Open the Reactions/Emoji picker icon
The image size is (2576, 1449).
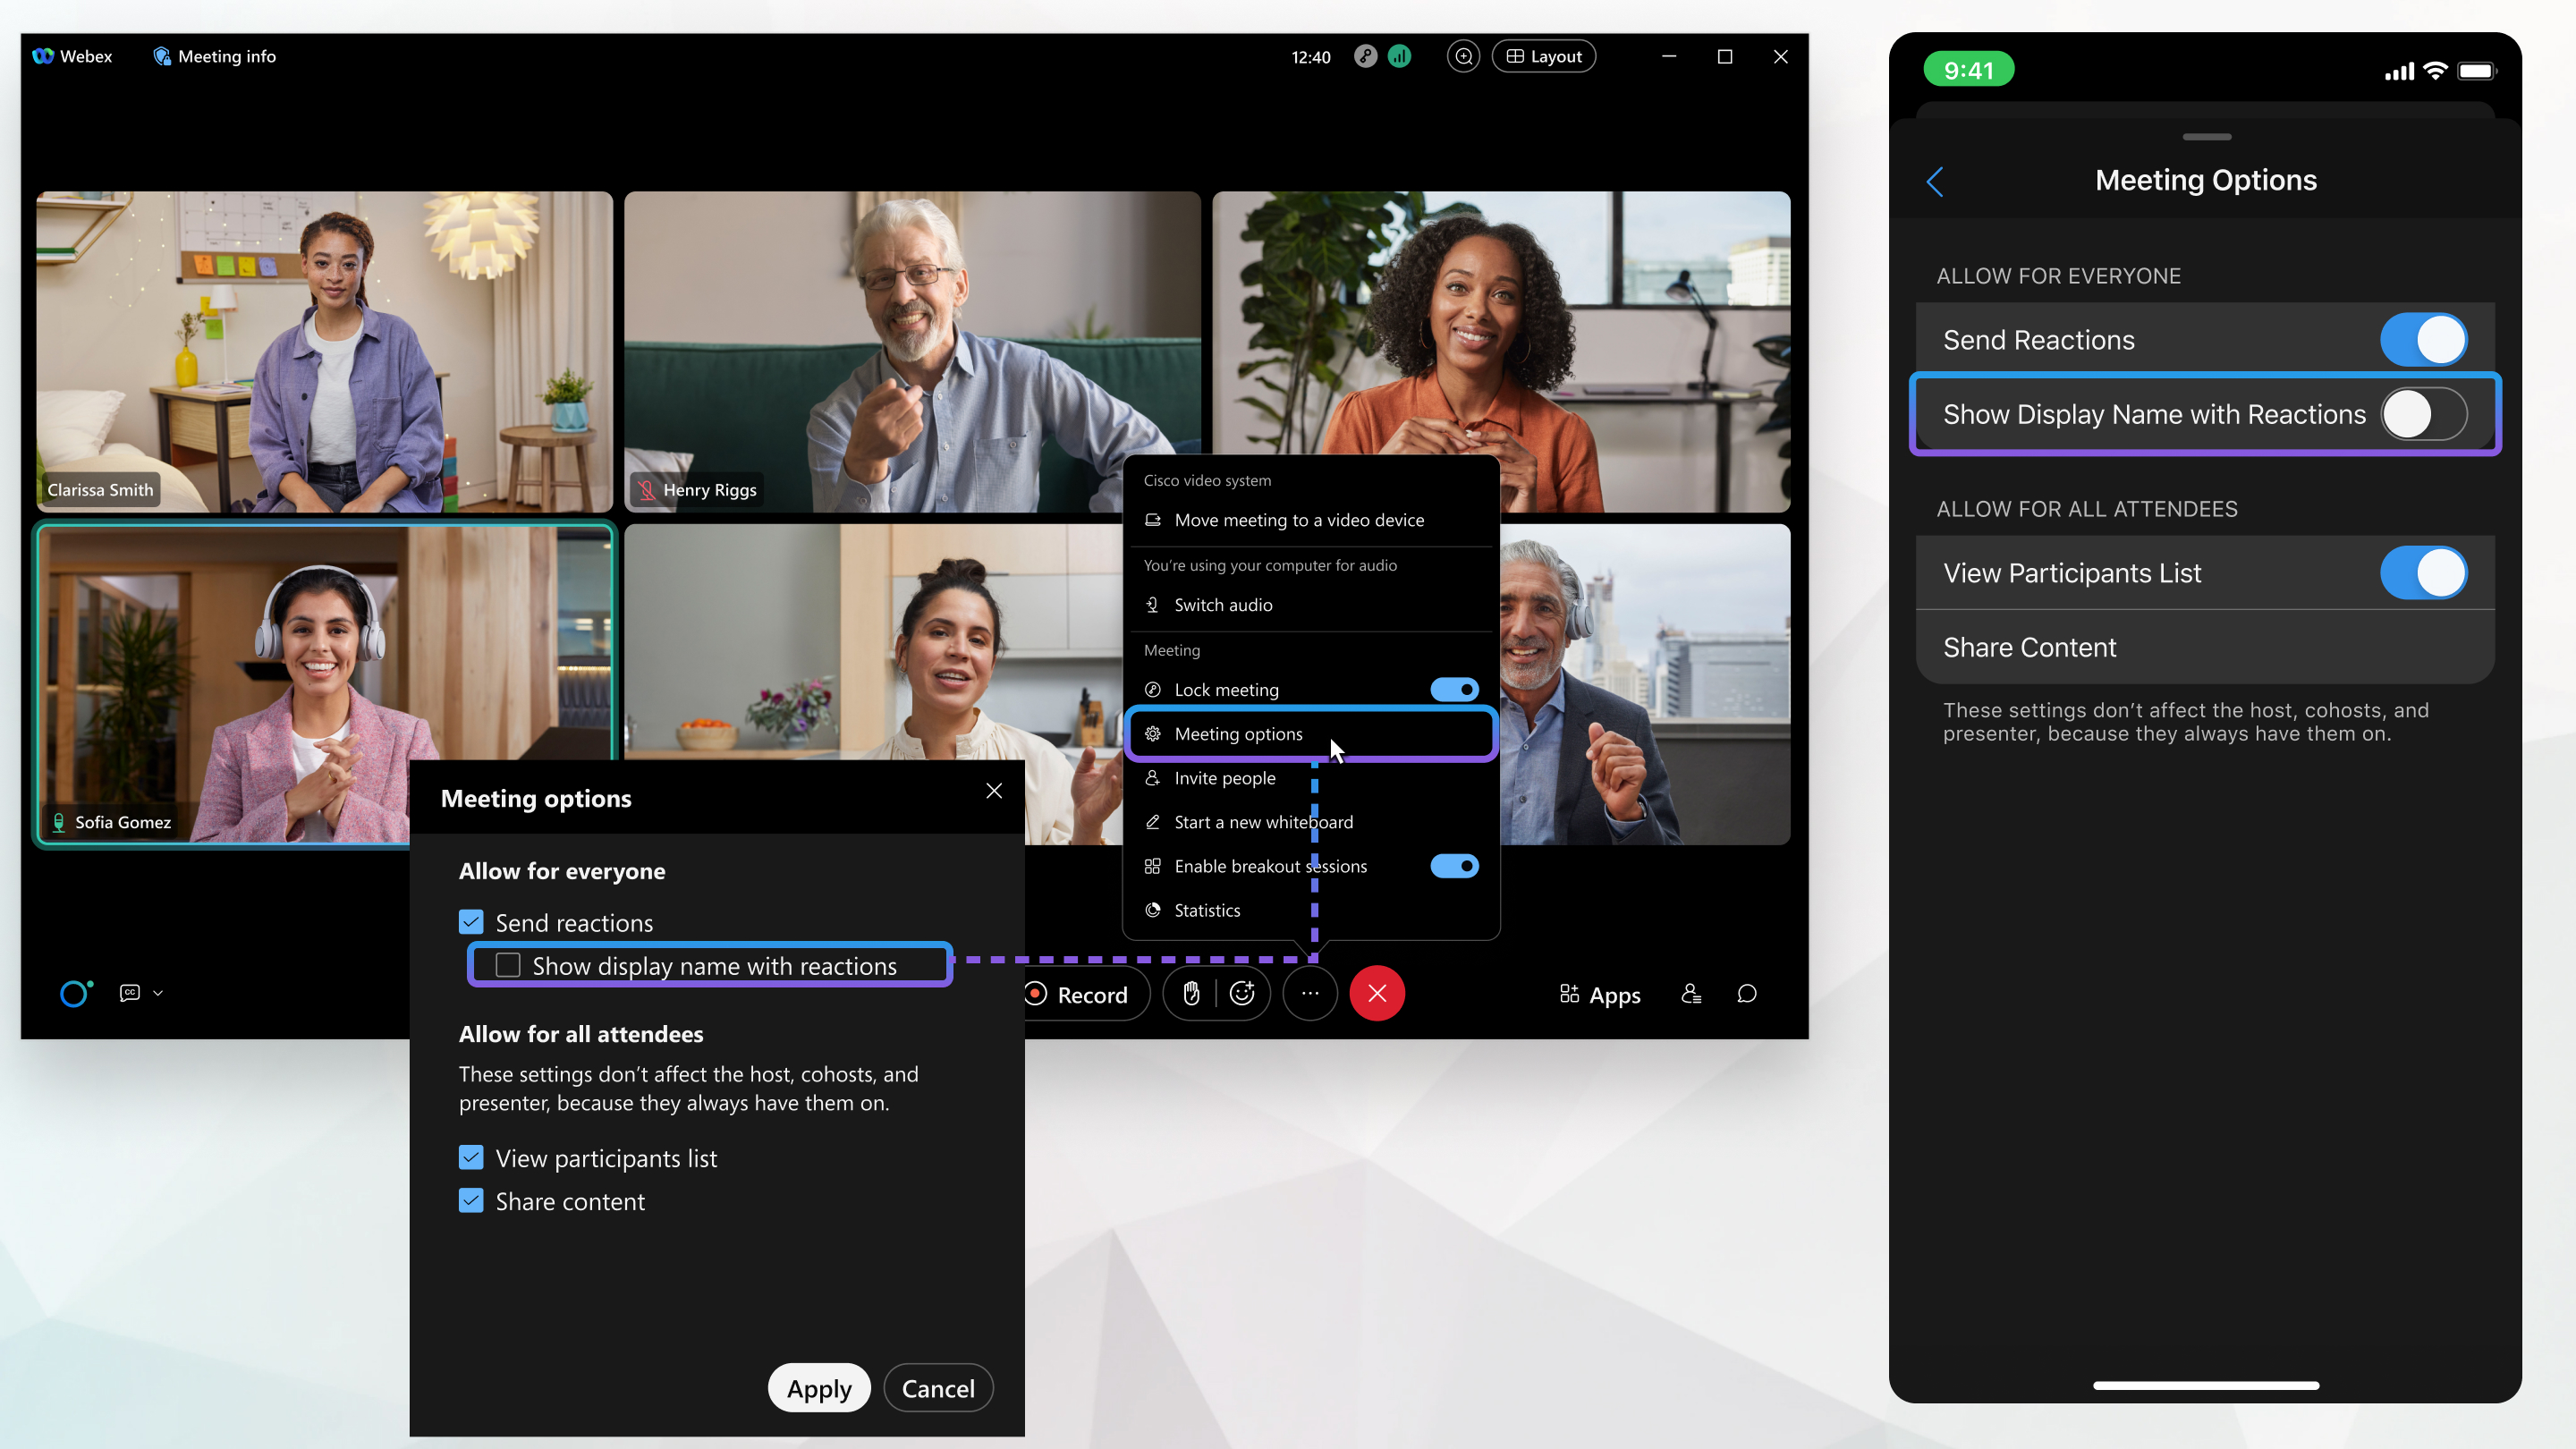[1244, 993]
